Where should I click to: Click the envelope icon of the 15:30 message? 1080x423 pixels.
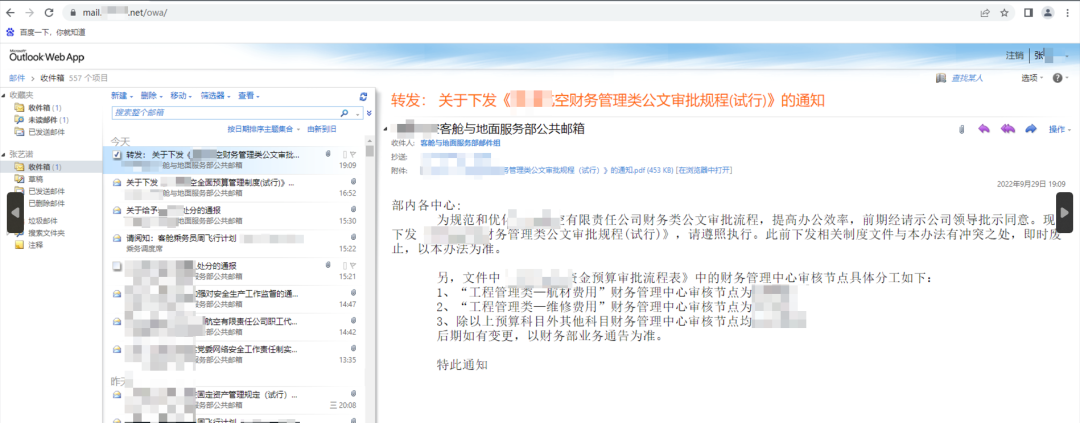point(117,211)
